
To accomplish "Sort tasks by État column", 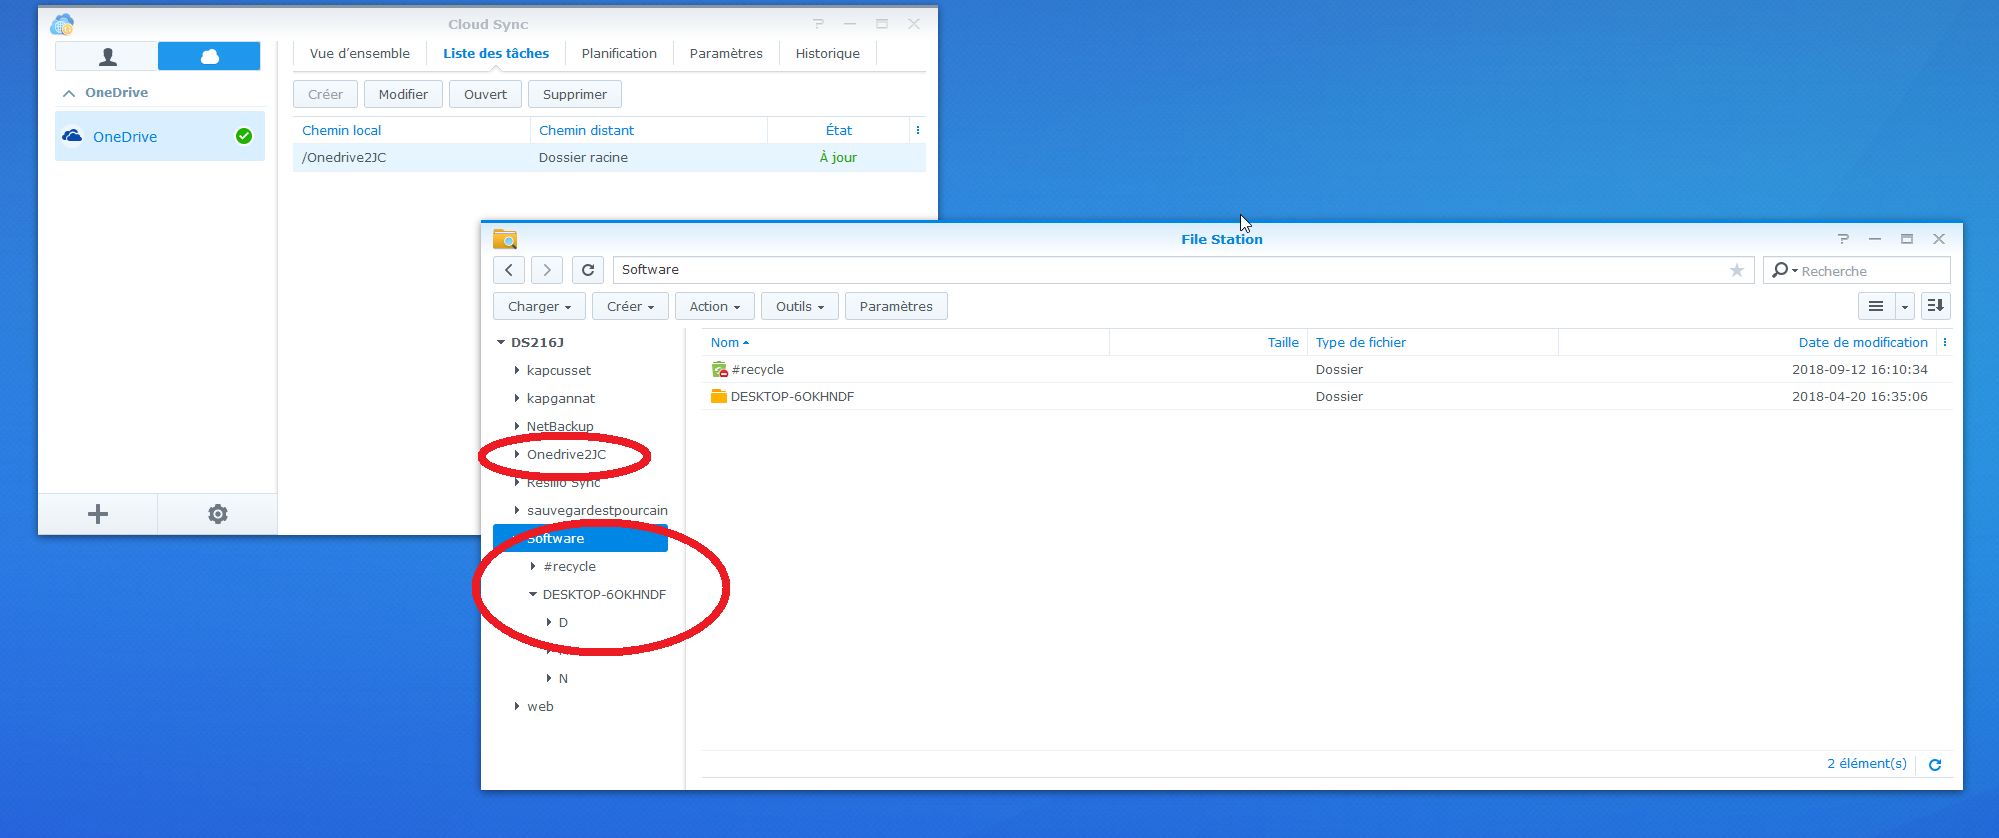I will pos(839,131).
